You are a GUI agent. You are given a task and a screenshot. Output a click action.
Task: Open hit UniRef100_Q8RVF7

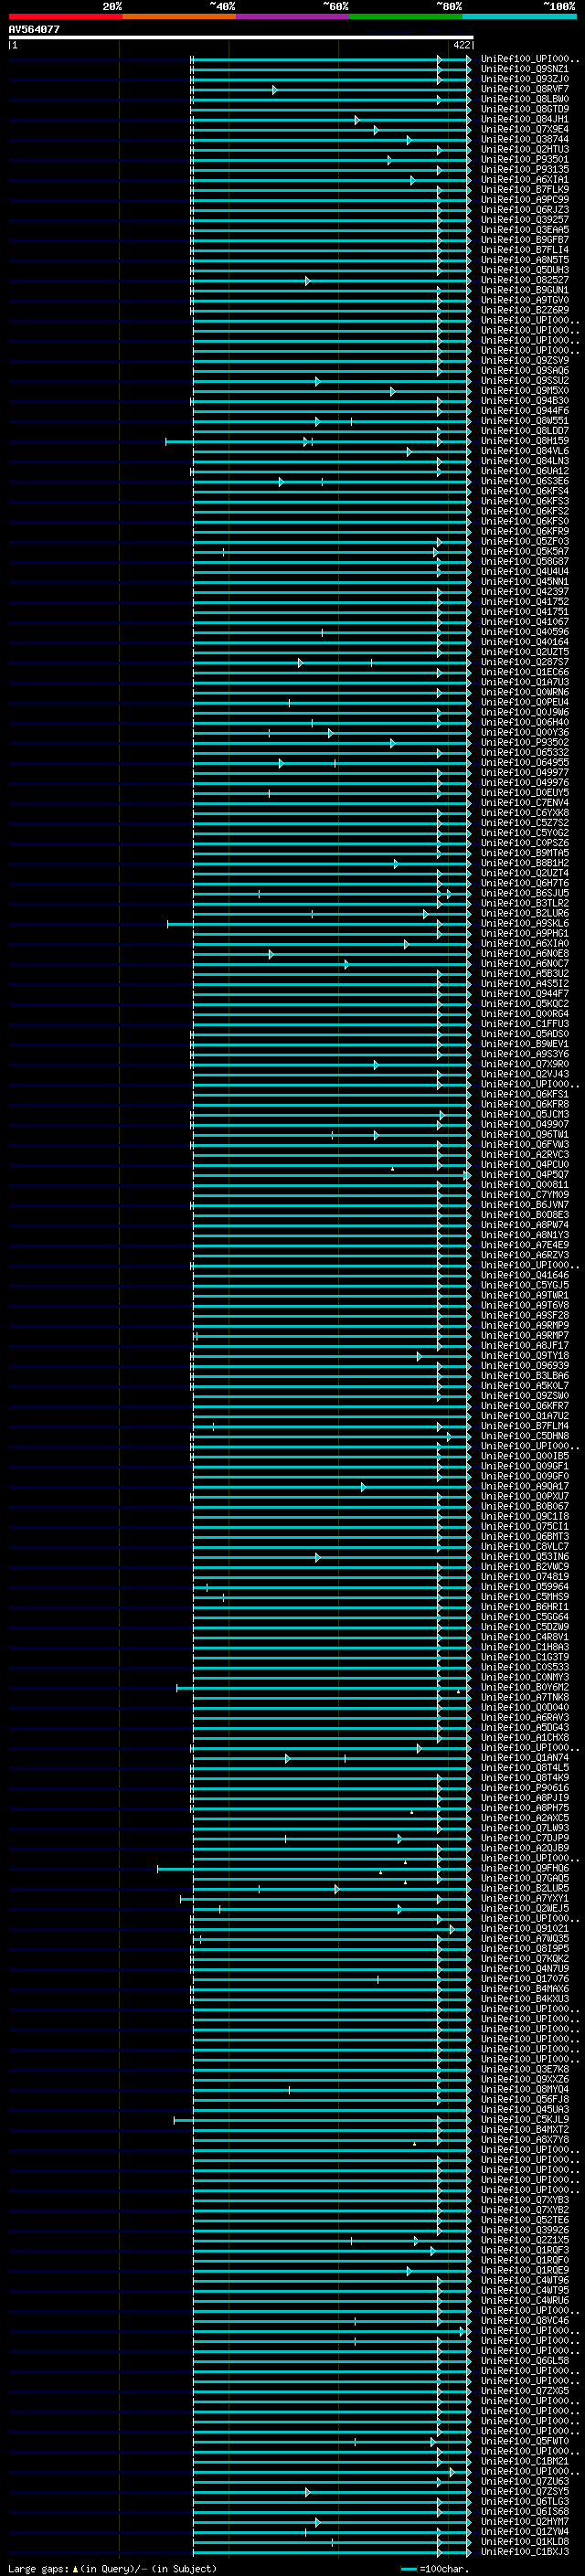pyautogui.click(x=525, y=89)
